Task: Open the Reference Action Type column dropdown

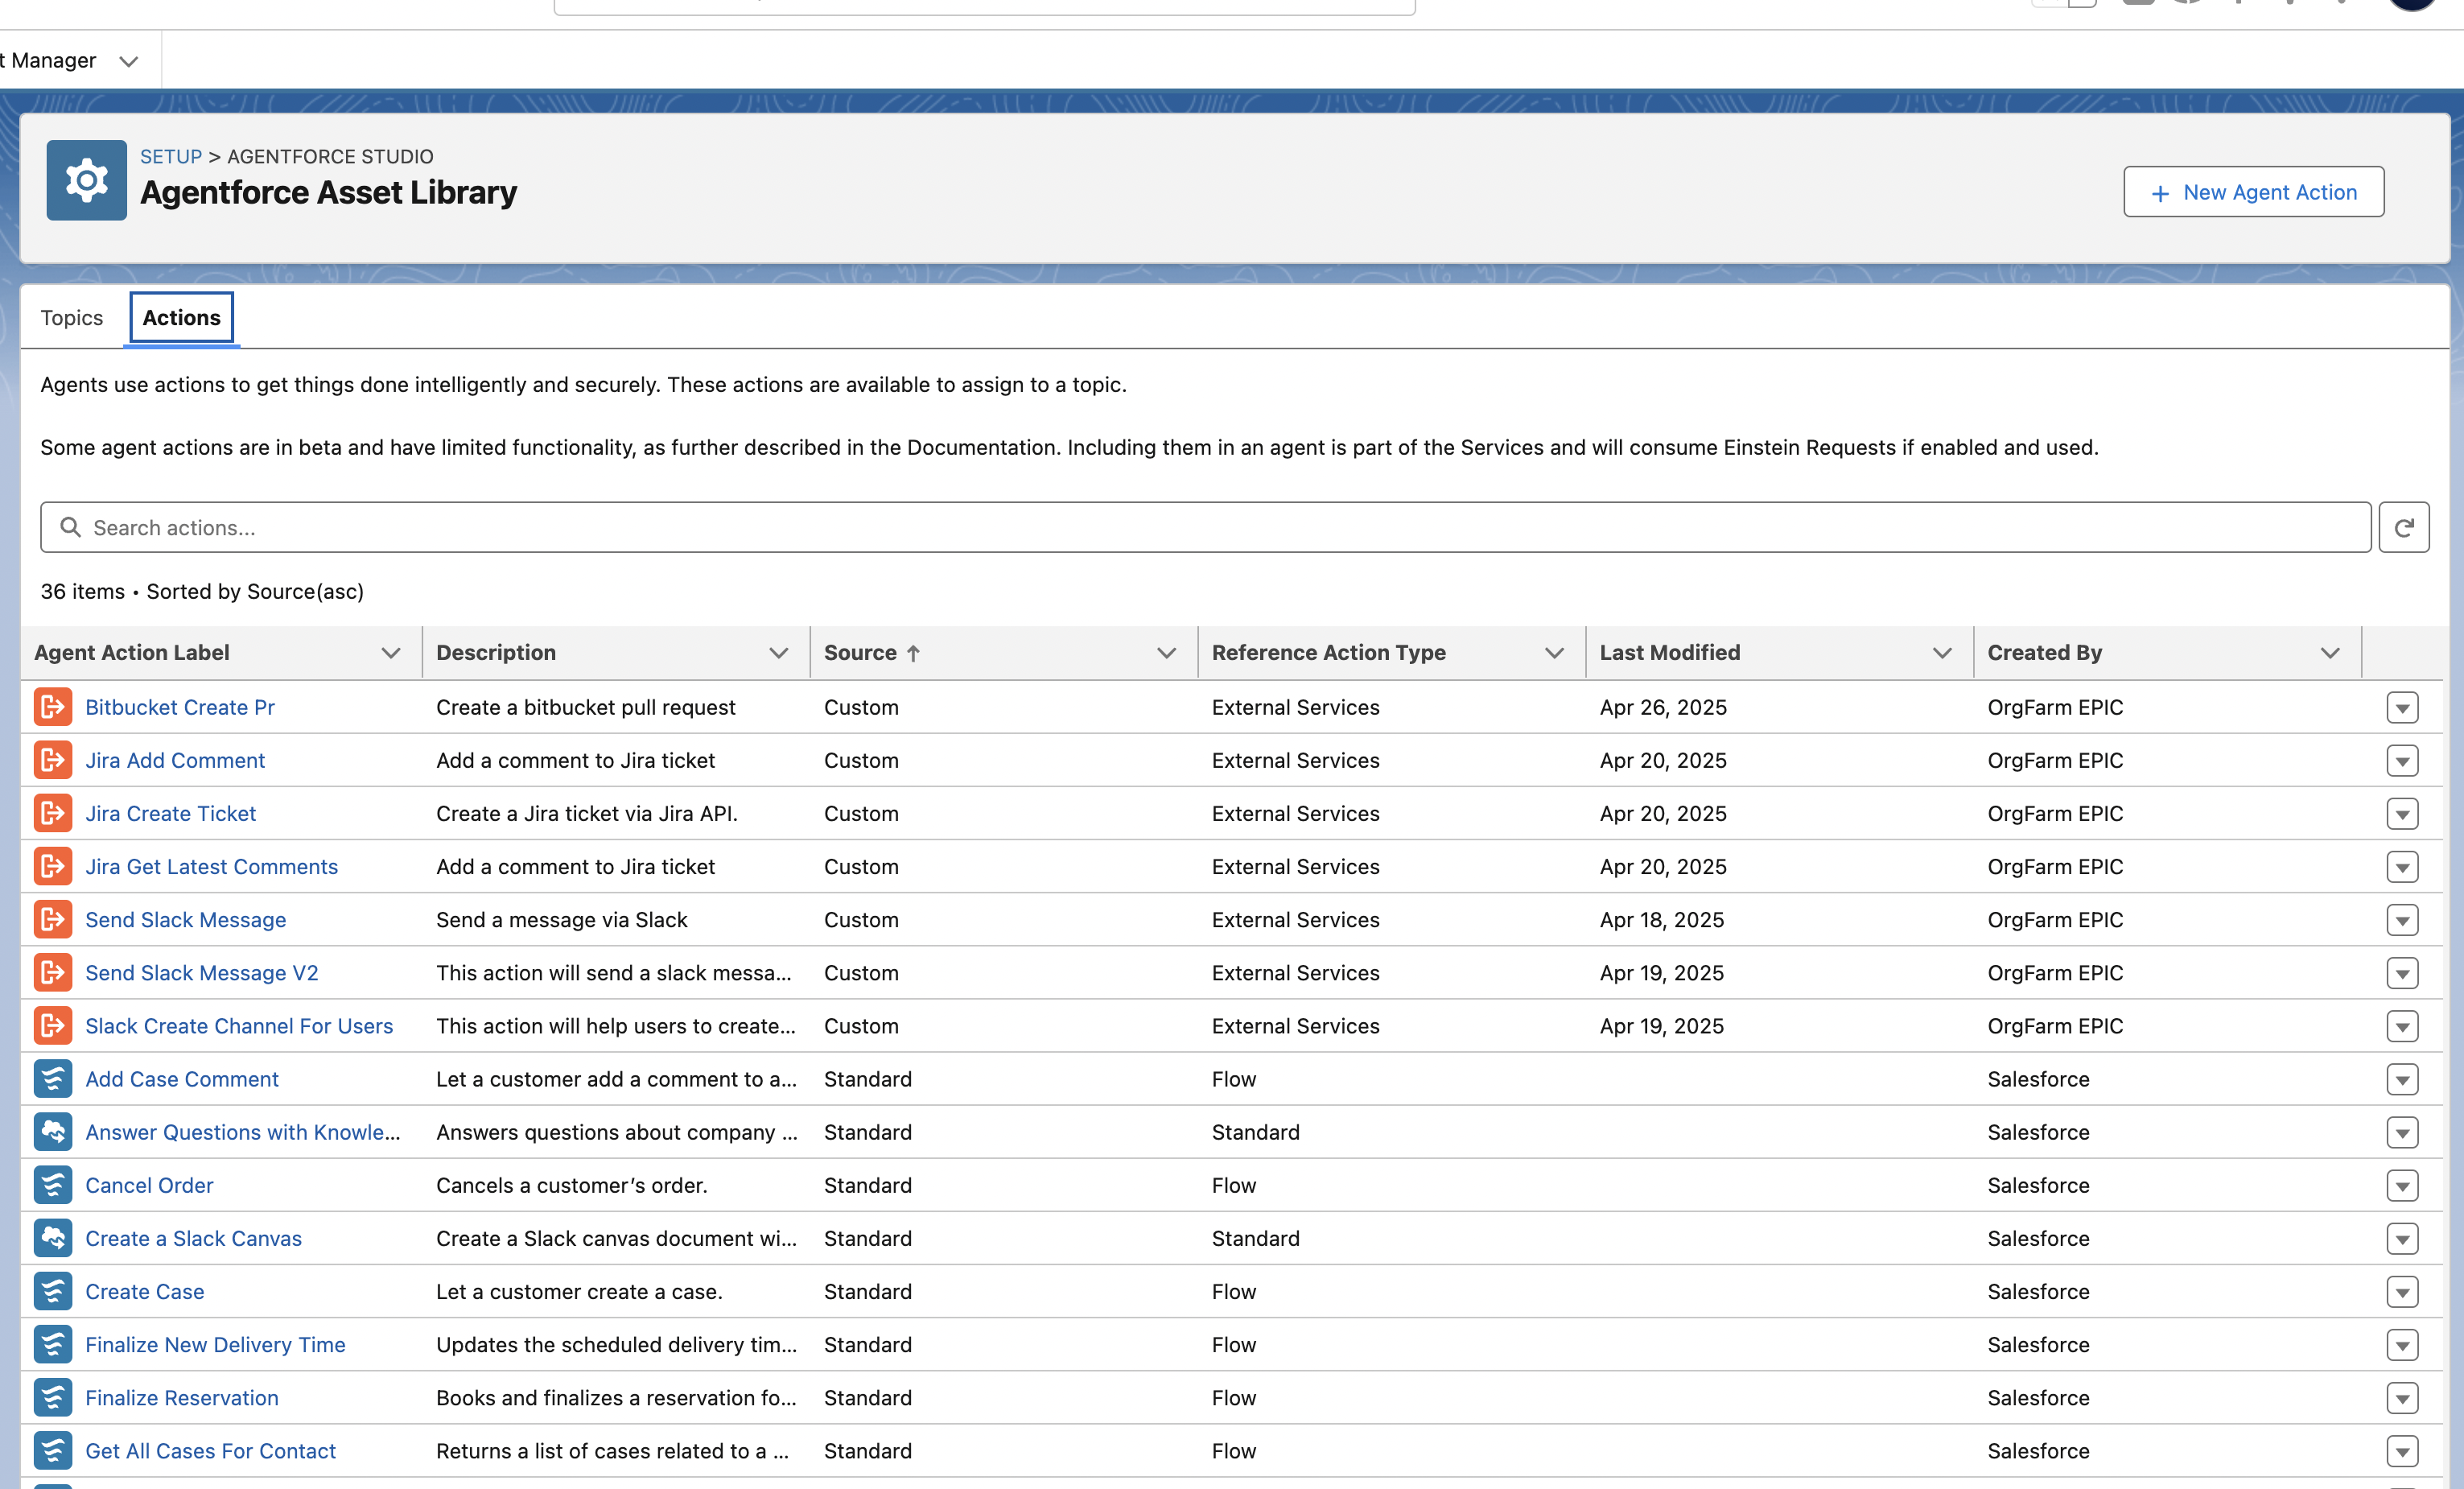Action: tap(1553, 653)
